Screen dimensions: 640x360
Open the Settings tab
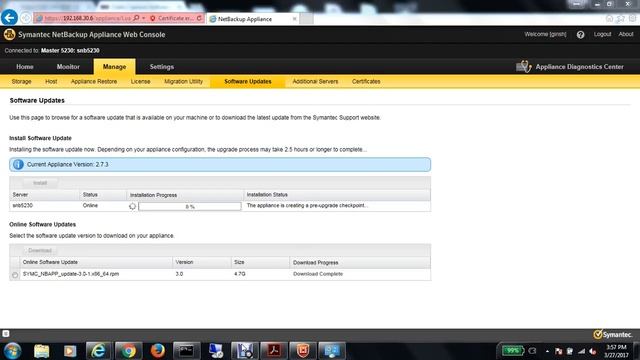162,67
